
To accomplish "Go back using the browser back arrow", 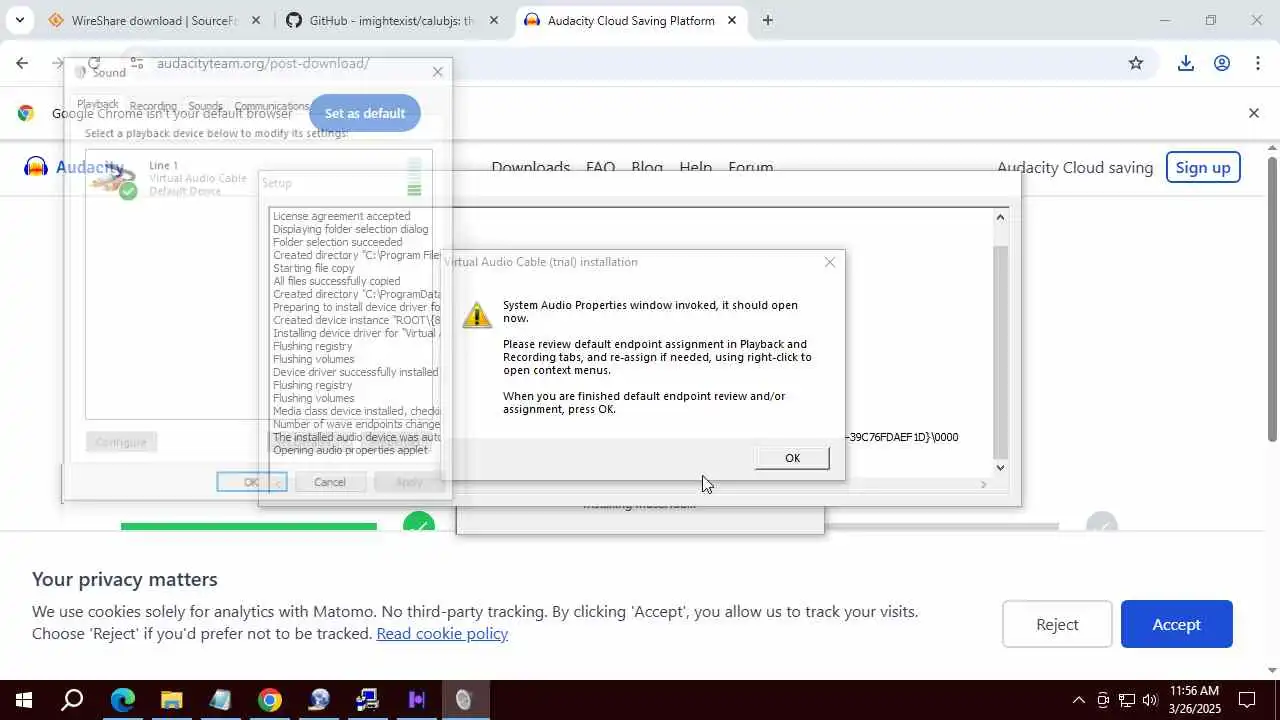I will (22, 63).
